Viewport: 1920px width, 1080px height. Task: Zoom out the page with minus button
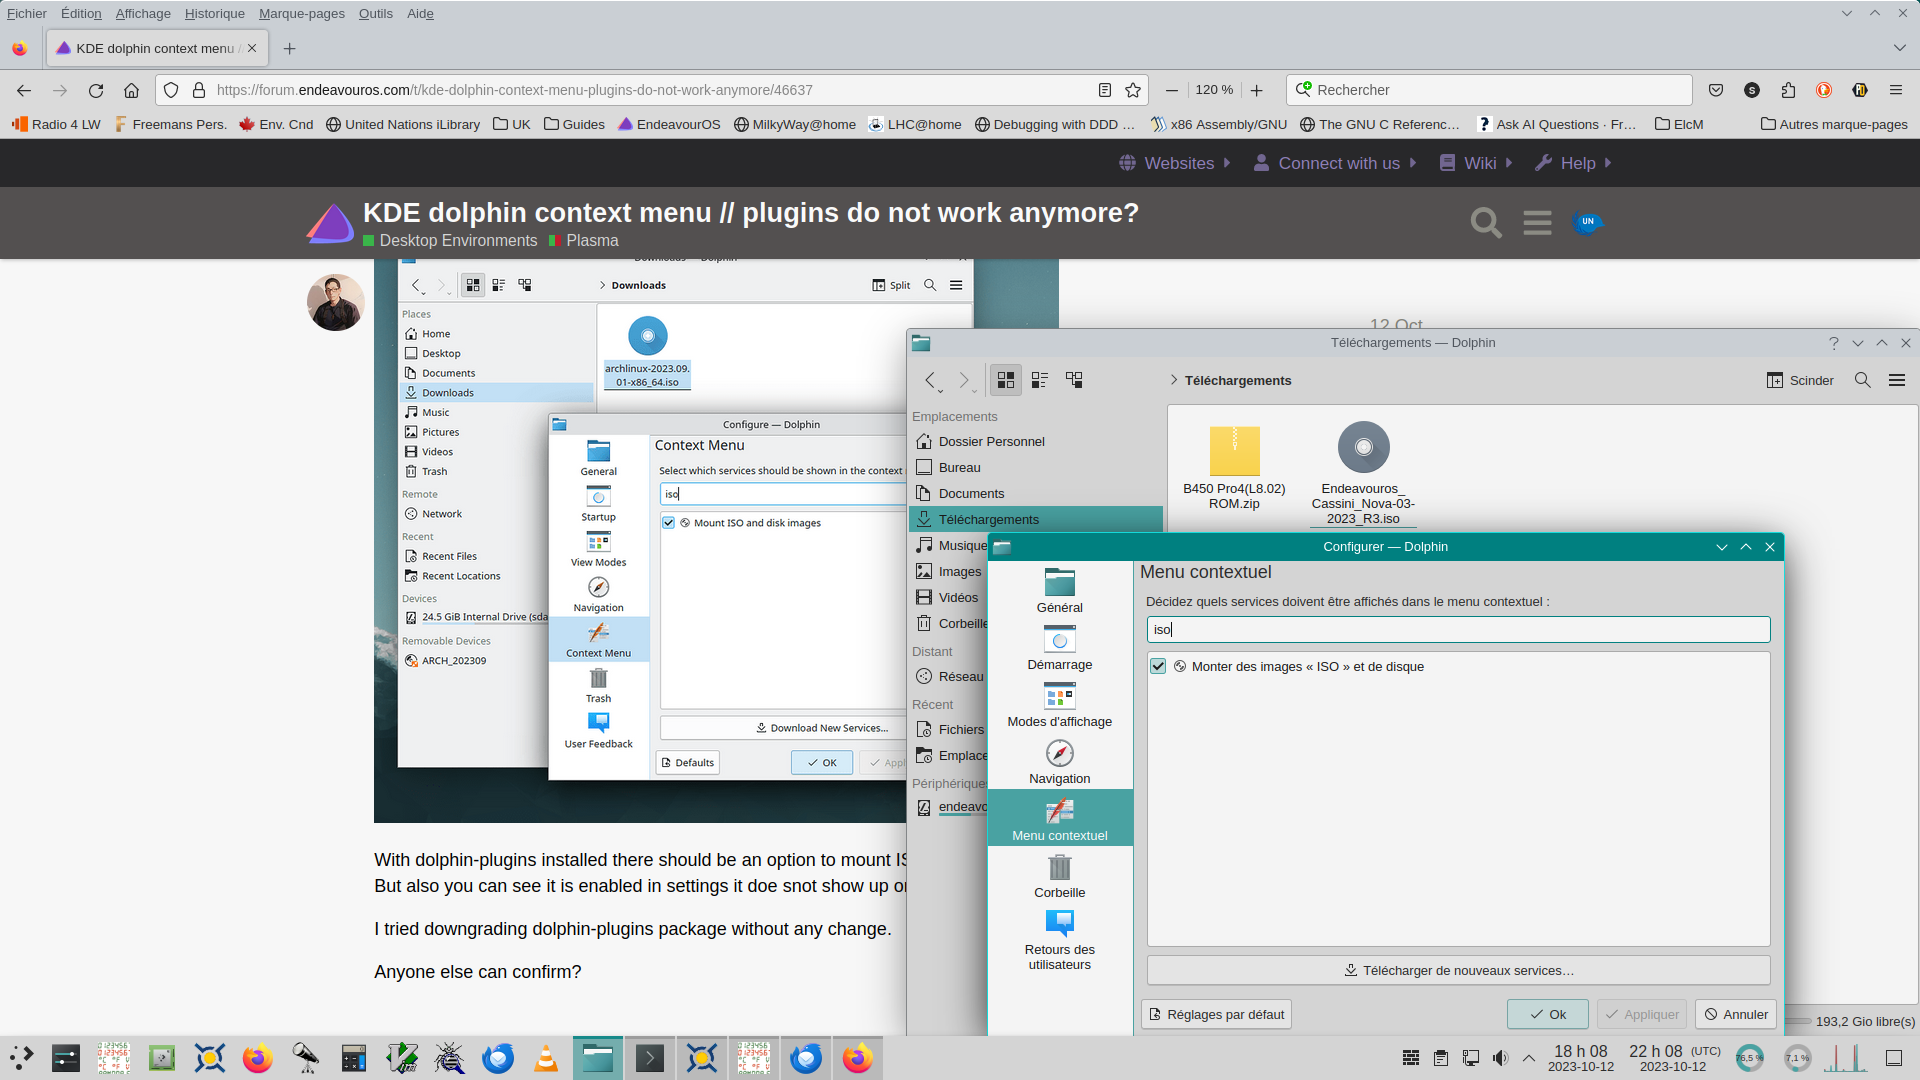pos(1171,90)
